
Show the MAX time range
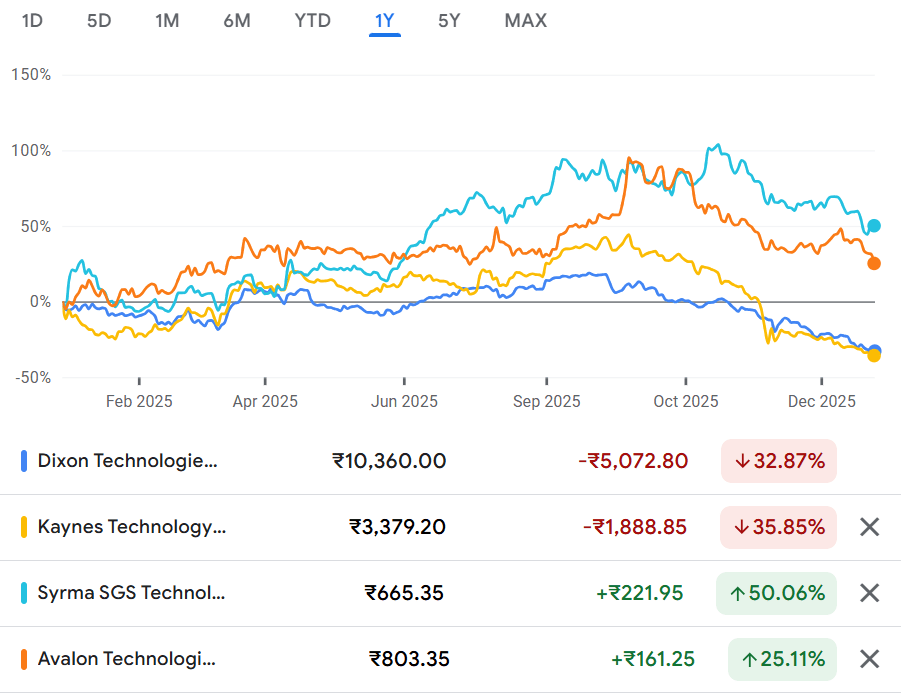526,21
